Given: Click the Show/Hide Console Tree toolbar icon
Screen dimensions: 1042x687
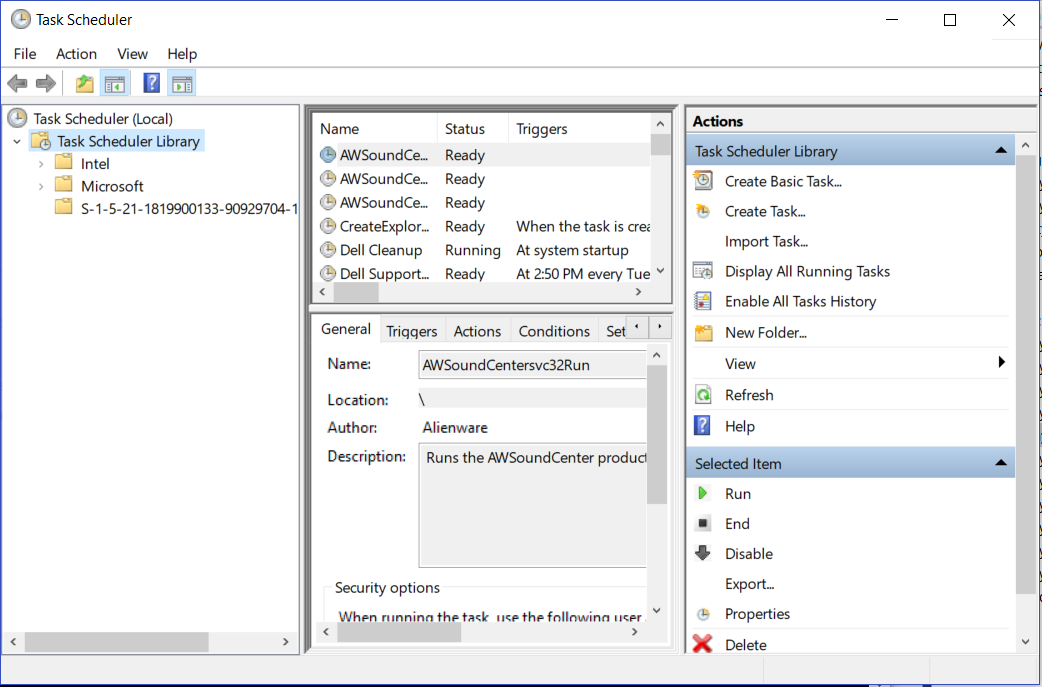Looking at the screenshot, I should pyautogui.click(x=114, y=84).
